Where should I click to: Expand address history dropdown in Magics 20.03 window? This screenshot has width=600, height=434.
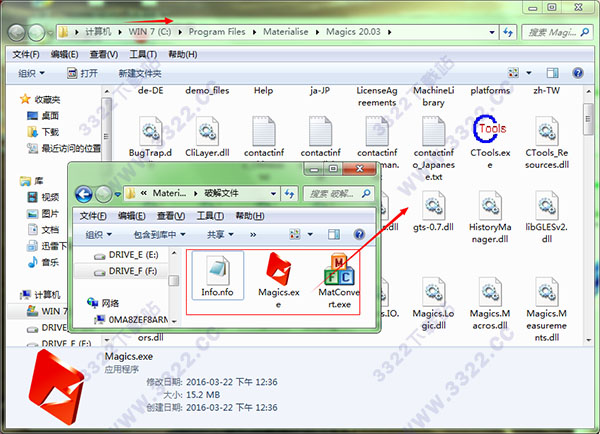[x=492, y=32]
